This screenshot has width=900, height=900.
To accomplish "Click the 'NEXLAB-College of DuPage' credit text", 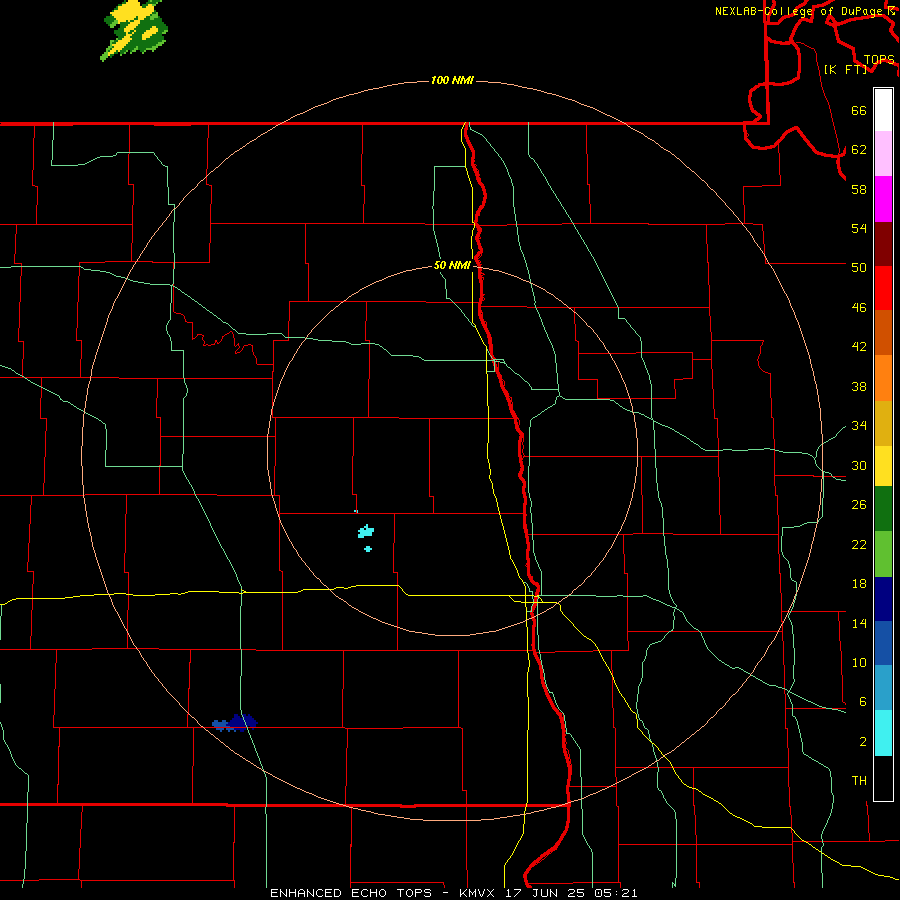I will point(799,11).
